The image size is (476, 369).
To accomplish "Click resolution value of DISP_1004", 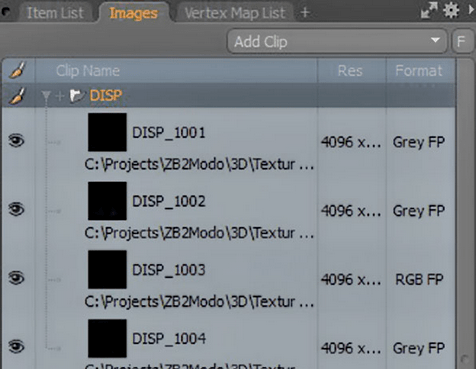I will pos(351,348).
